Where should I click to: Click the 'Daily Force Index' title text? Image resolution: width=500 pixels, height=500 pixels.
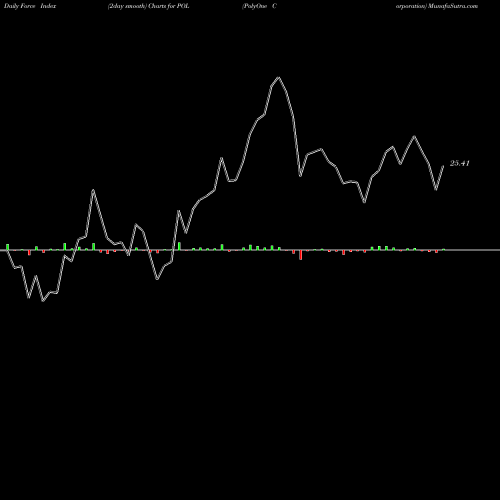tap(30, 6)
